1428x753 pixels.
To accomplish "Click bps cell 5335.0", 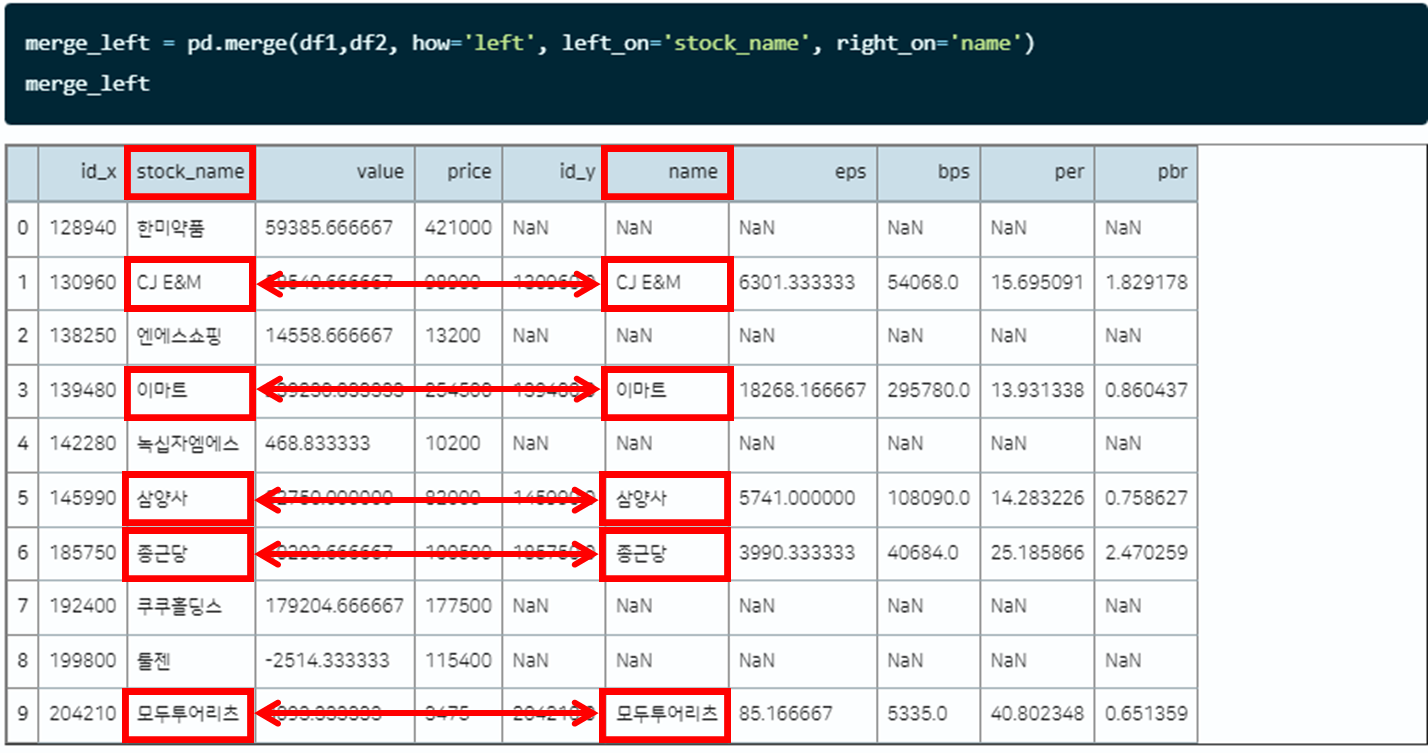I will click(929, 714).
